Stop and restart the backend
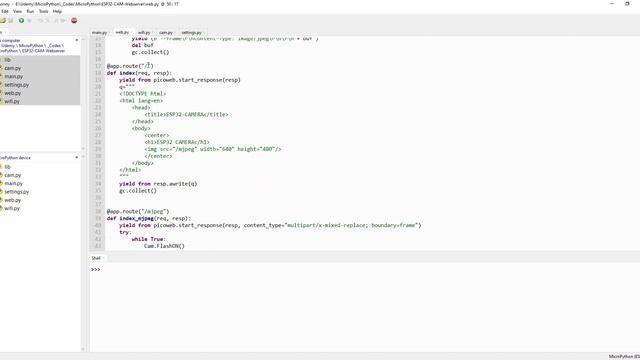 [x=74, y=20]
